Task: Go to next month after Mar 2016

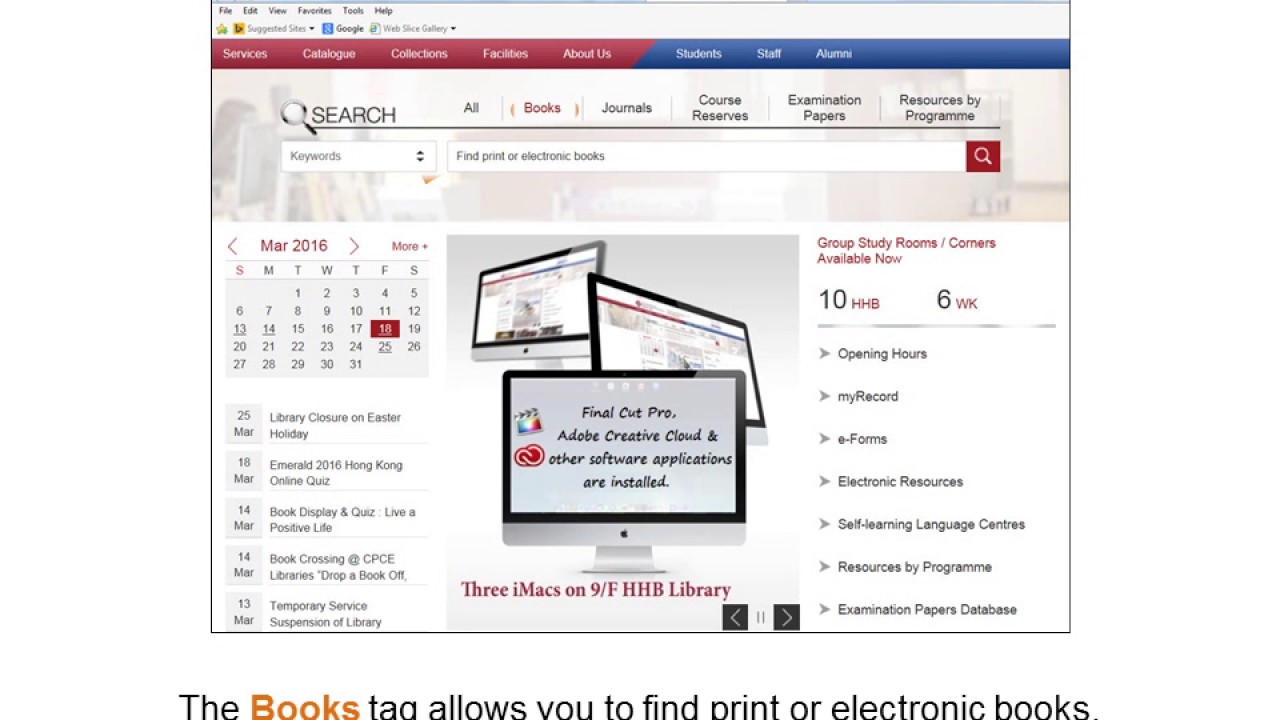Action: (353, 246)
